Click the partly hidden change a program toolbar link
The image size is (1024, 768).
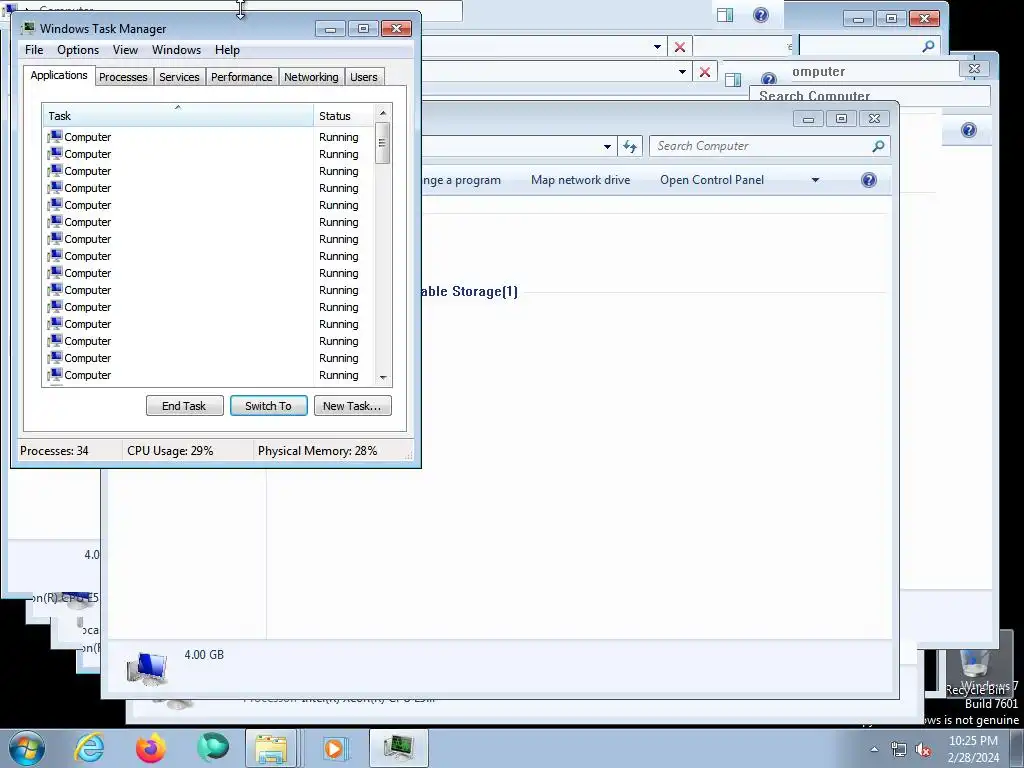pyautogui.click(x=462, y=180)
